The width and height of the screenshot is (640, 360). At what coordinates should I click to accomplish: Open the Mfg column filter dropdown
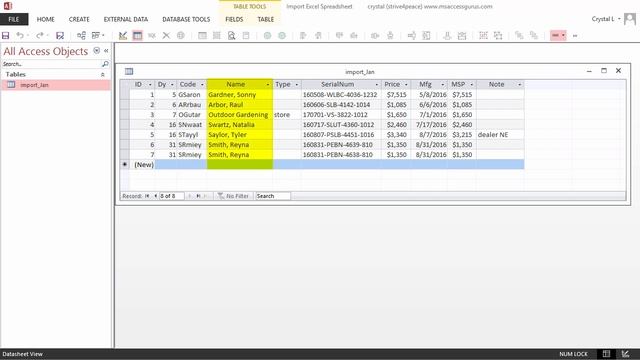442,84
